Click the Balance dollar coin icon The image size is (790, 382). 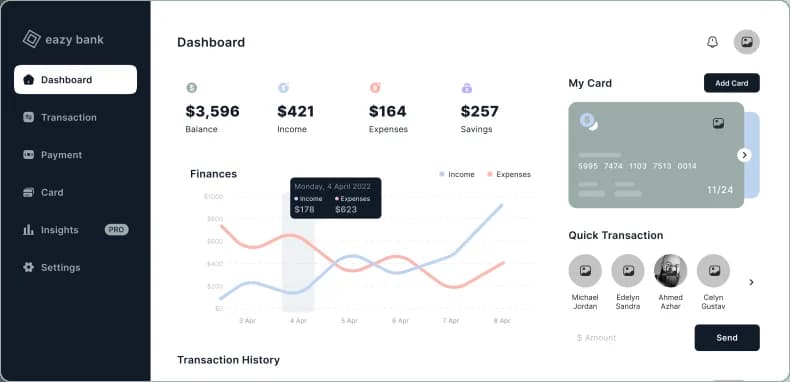(191, 88)
